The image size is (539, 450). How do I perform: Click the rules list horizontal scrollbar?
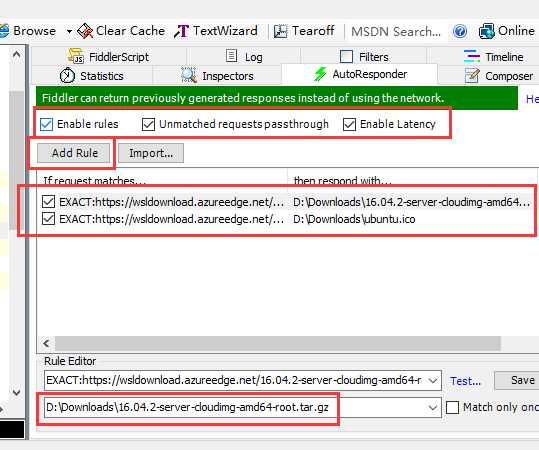pyautogui.click(x=278, y=343)
